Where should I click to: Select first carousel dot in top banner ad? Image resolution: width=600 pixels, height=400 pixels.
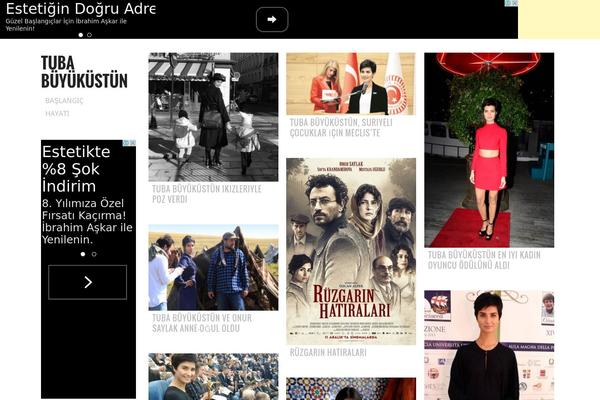click(x=80, y=35)
